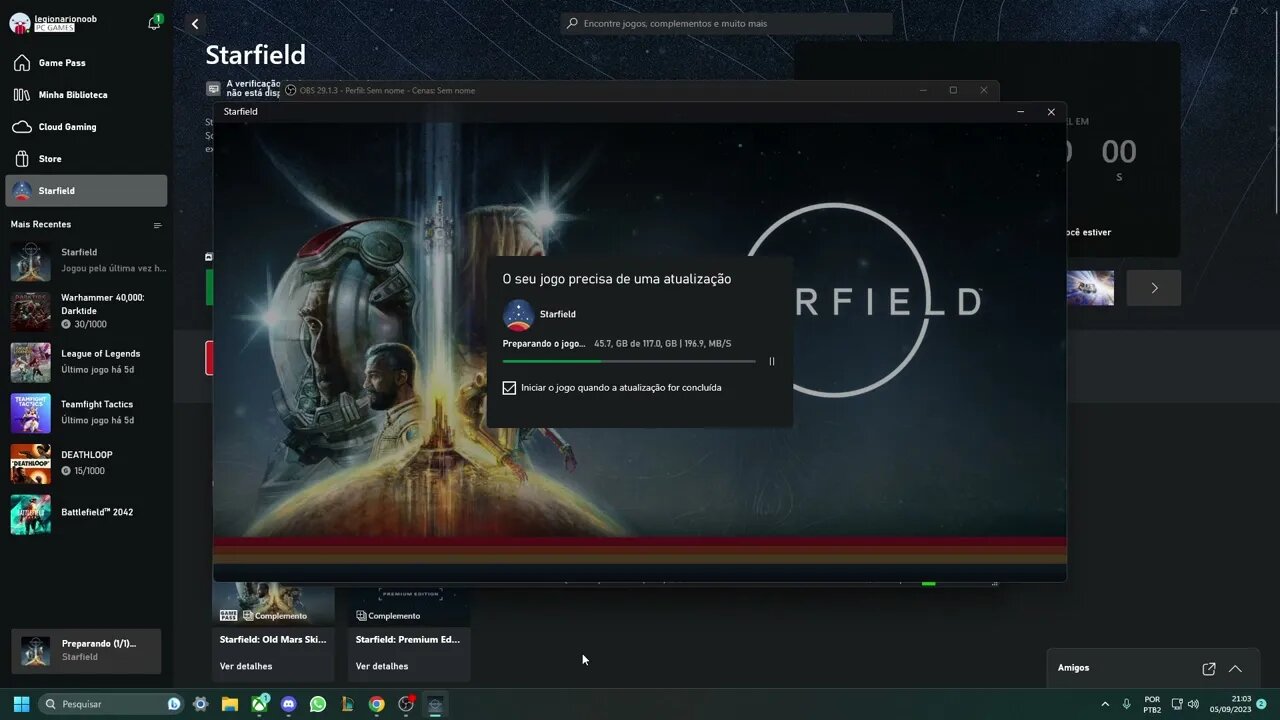The image size is (1280, 720).
Task: Open Minha Biblioteca in the sidebar
Action: coord(86,95)
